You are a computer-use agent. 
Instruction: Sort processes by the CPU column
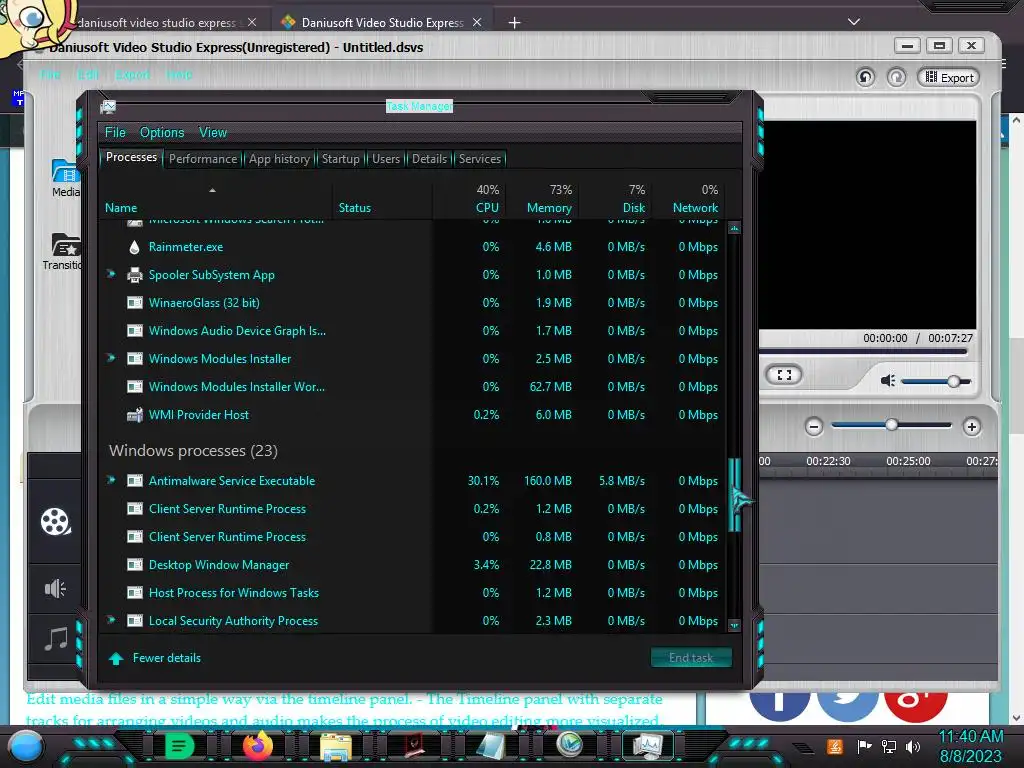pos(470,199)
